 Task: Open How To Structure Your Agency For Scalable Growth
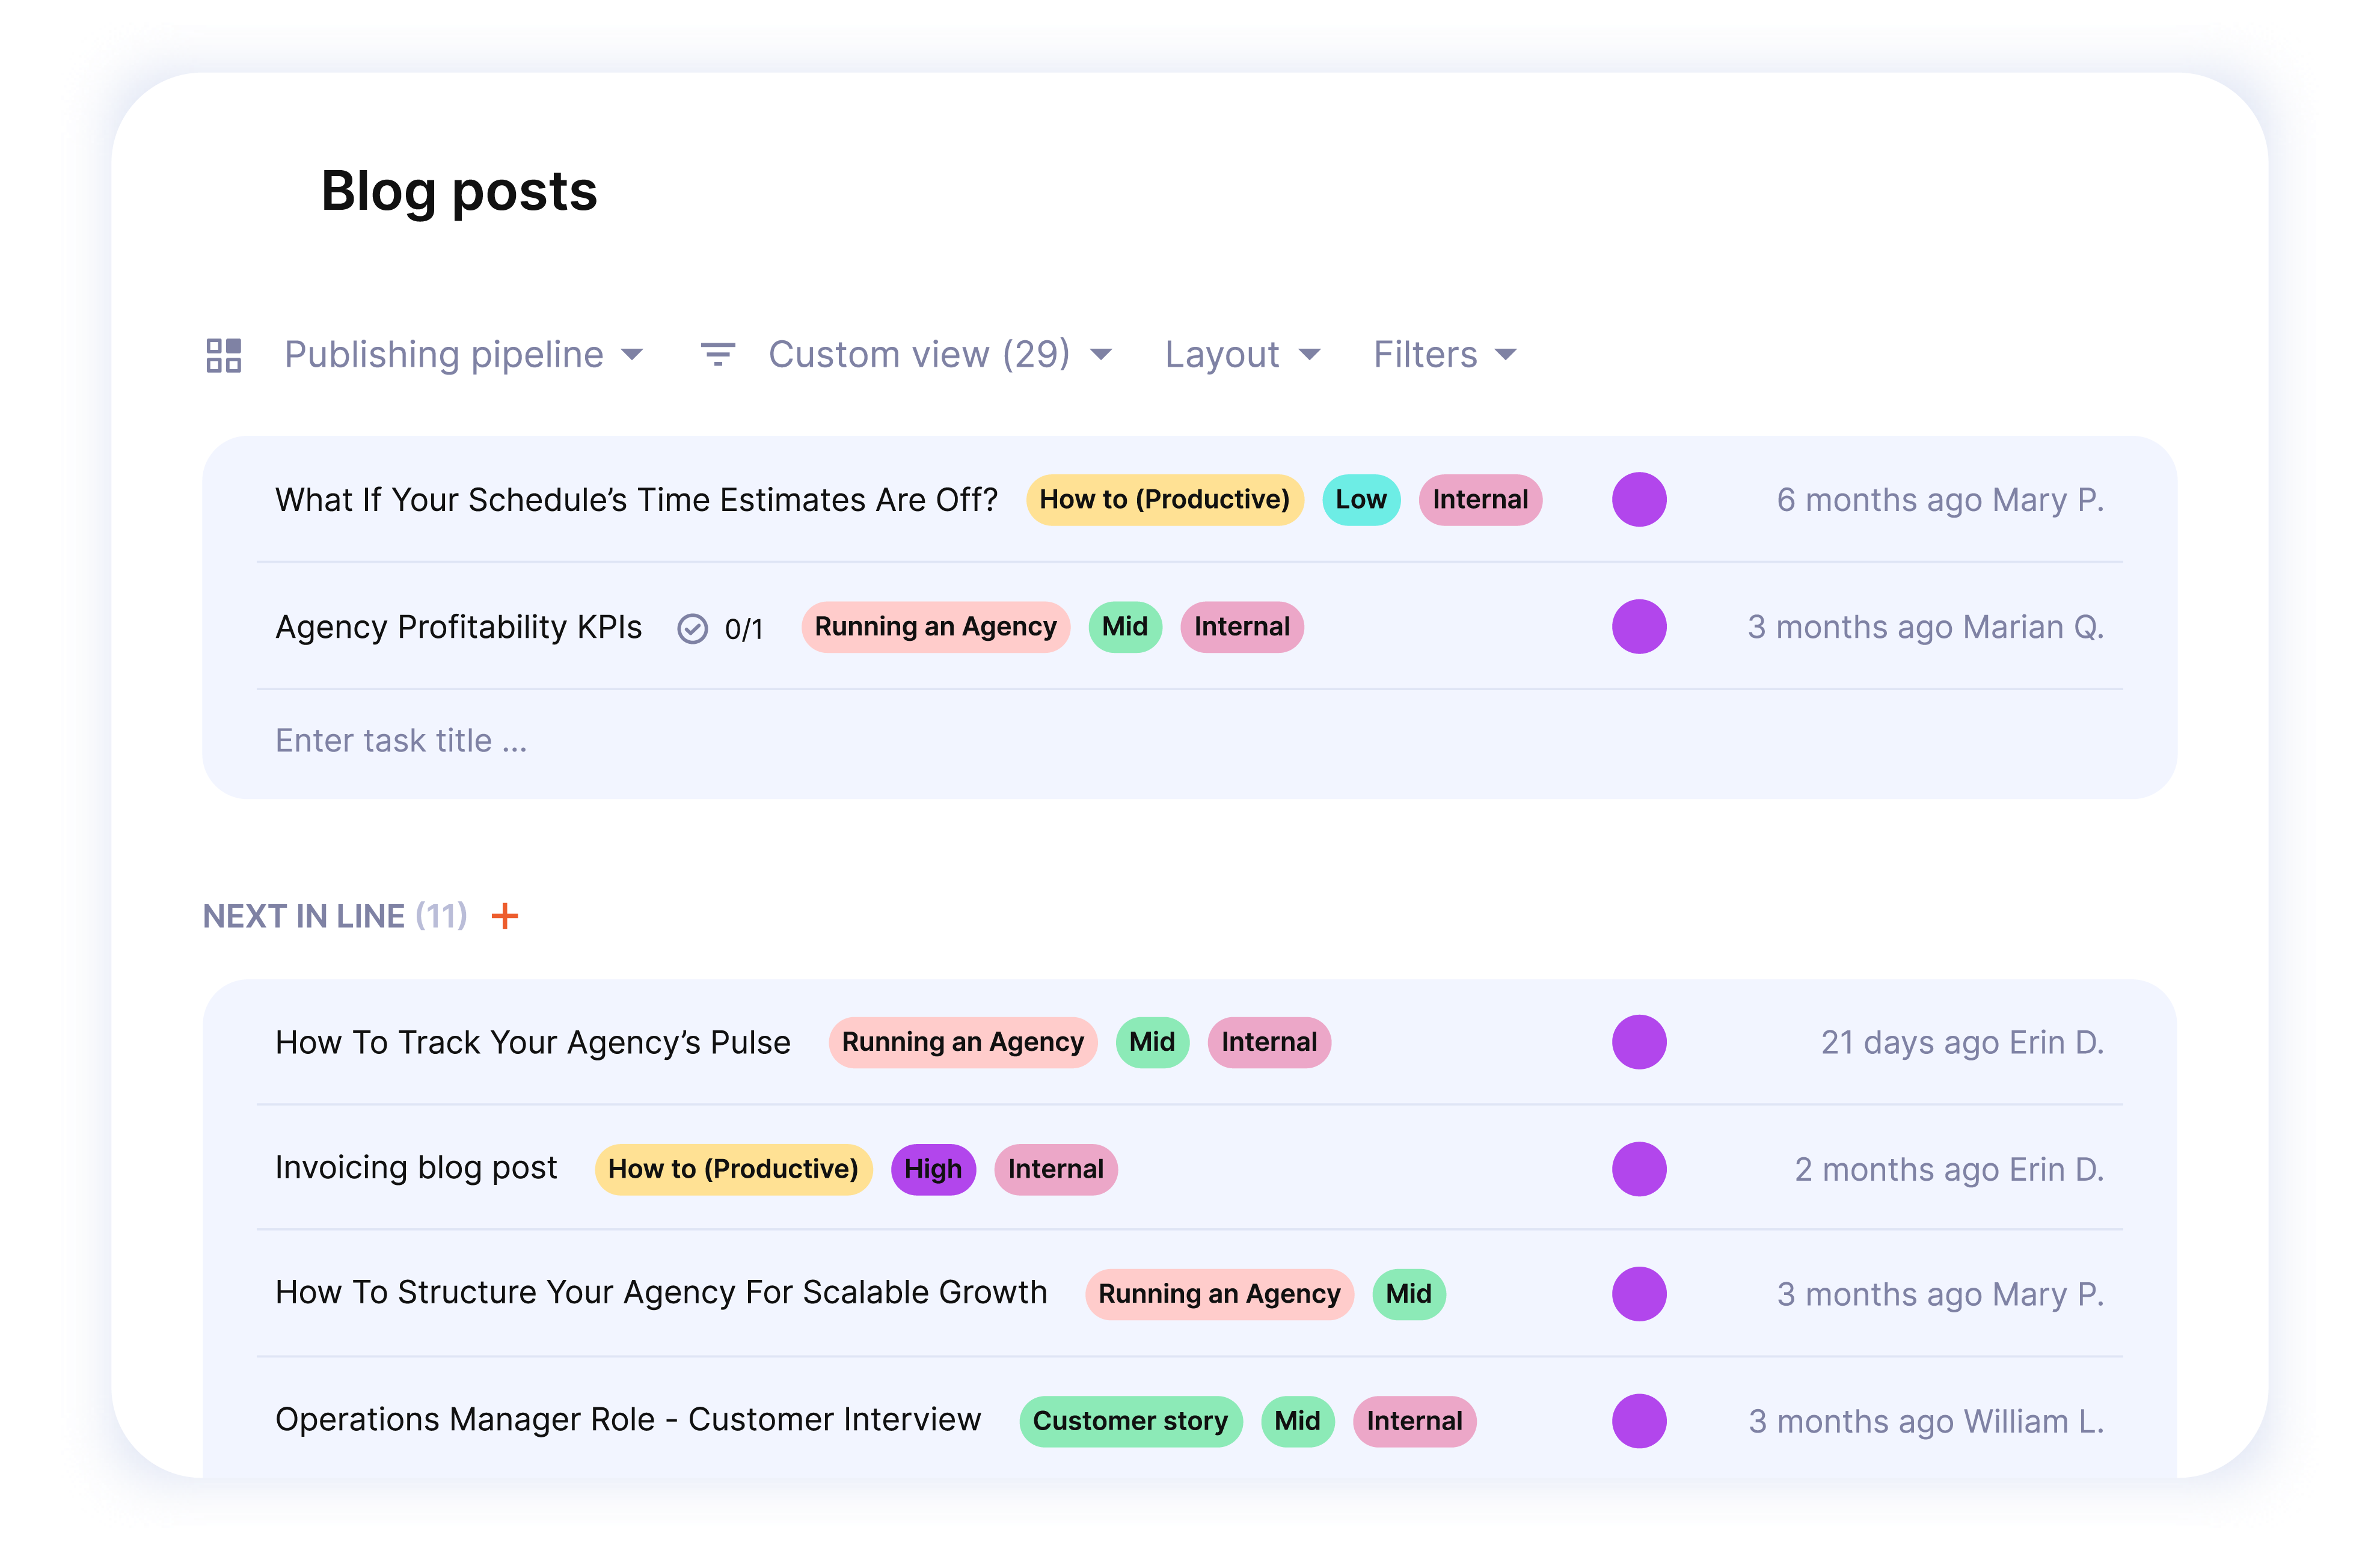pyautogui.click(x=661, y=1293)
